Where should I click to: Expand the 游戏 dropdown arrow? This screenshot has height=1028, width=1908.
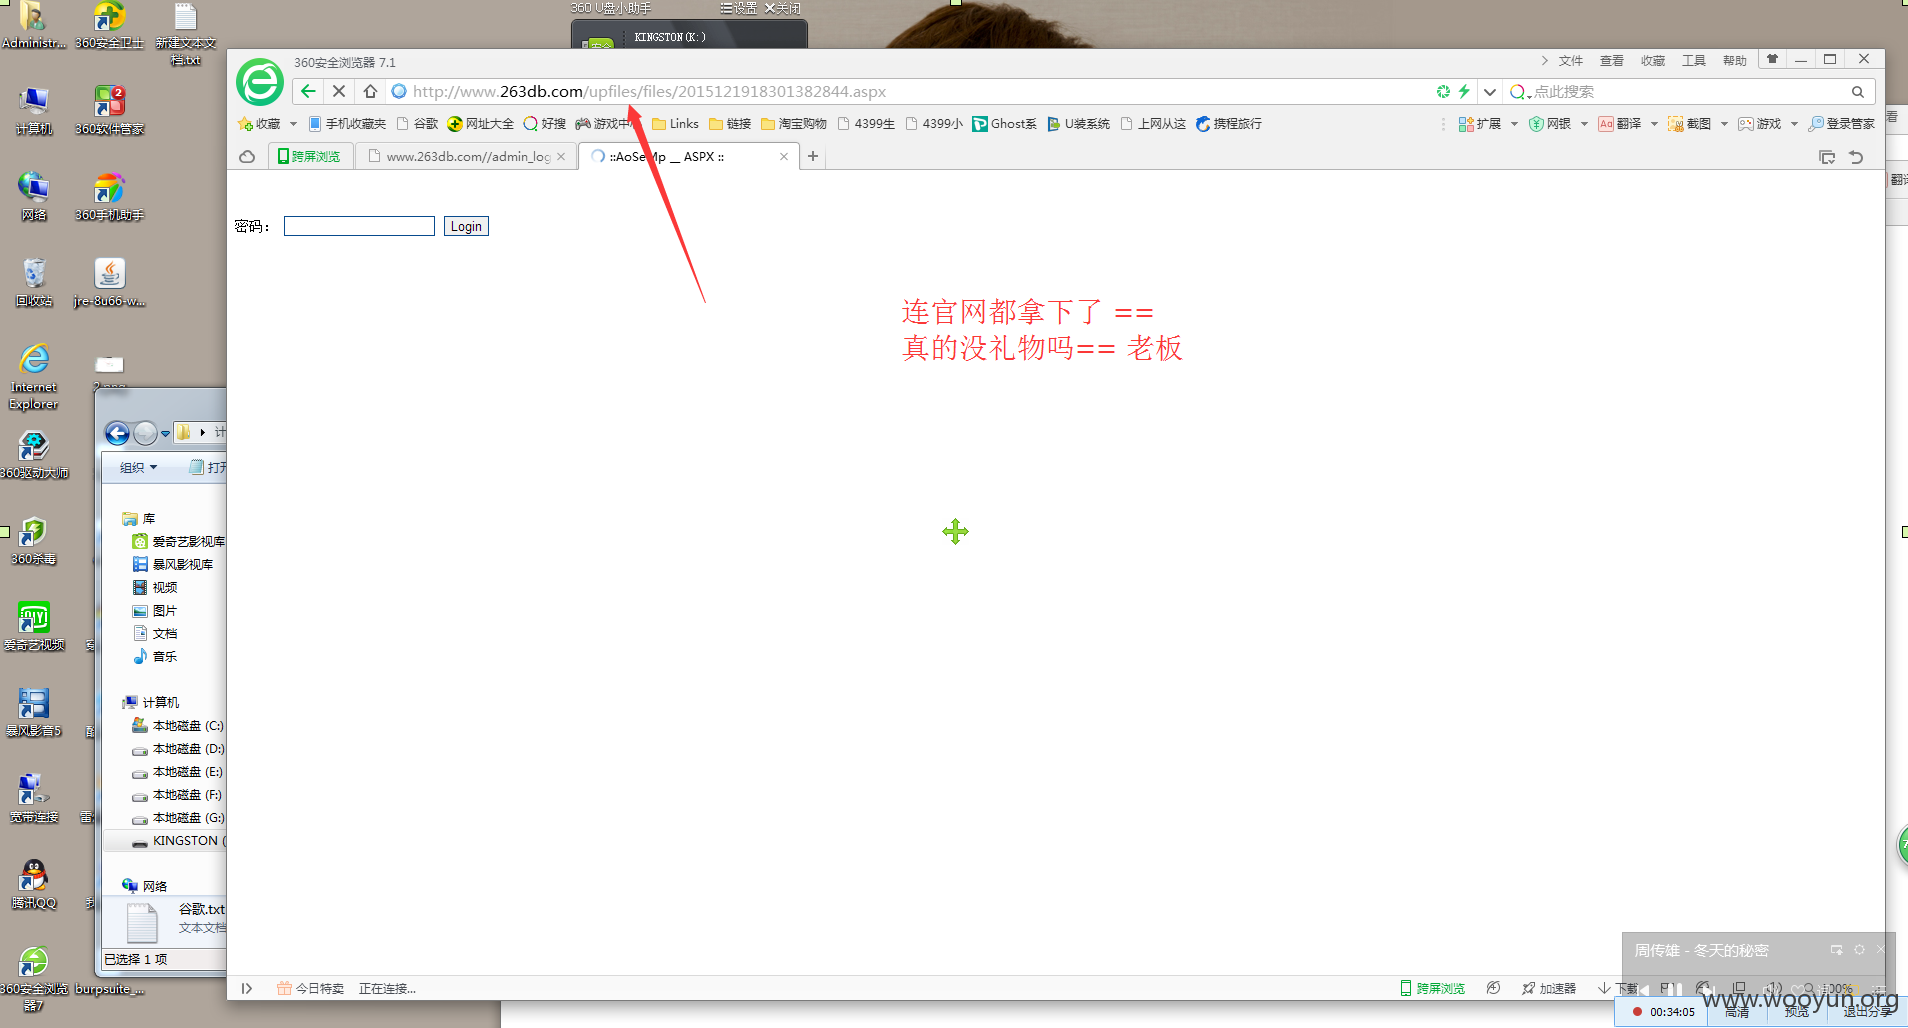tap(1794, 124)
